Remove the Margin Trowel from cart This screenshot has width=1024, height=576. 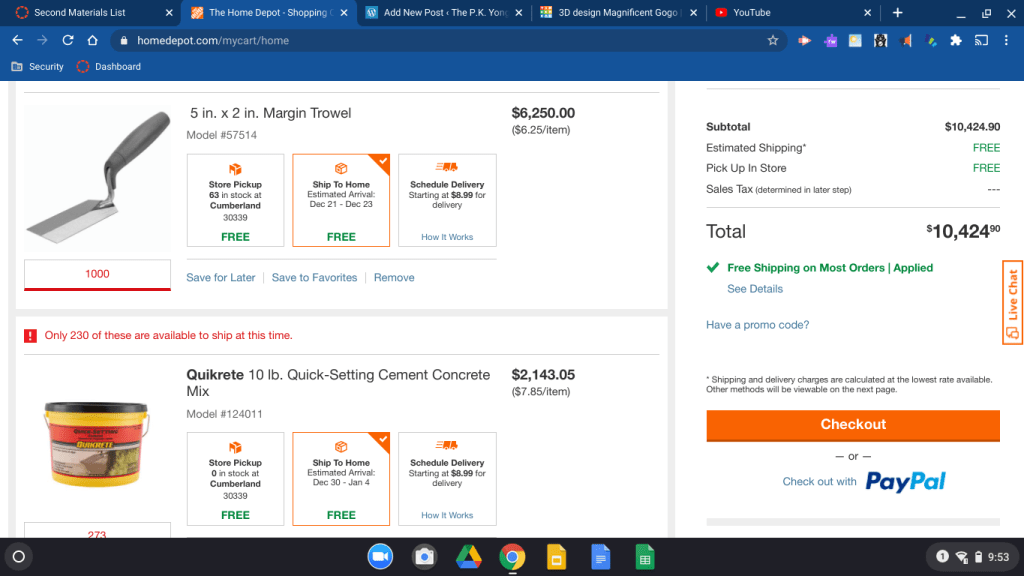coord(394,278)
